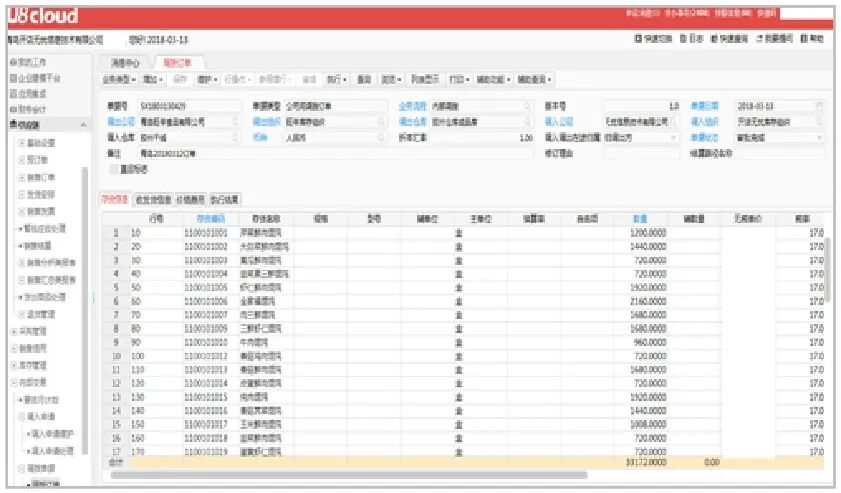
Task: Switch to the 收发货信息 sub-tab
Action: [x=153, y=200]
